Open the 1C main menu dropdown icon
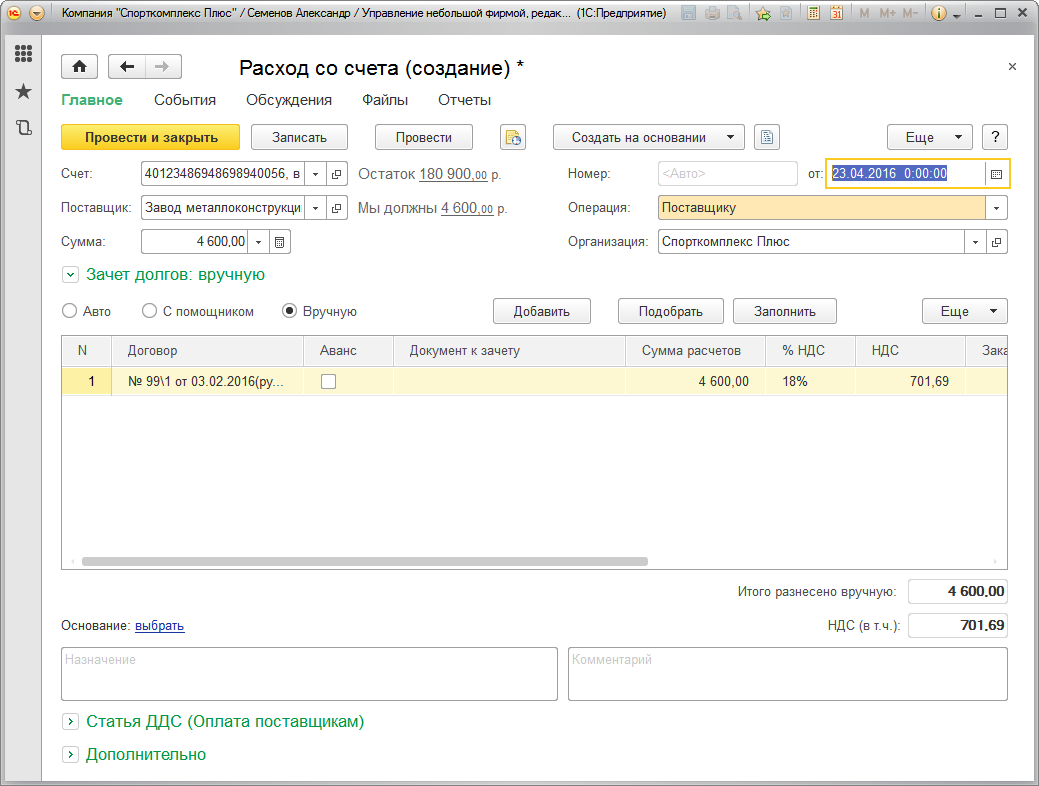Screen dimensions: 1039x786 pos(37,13)
